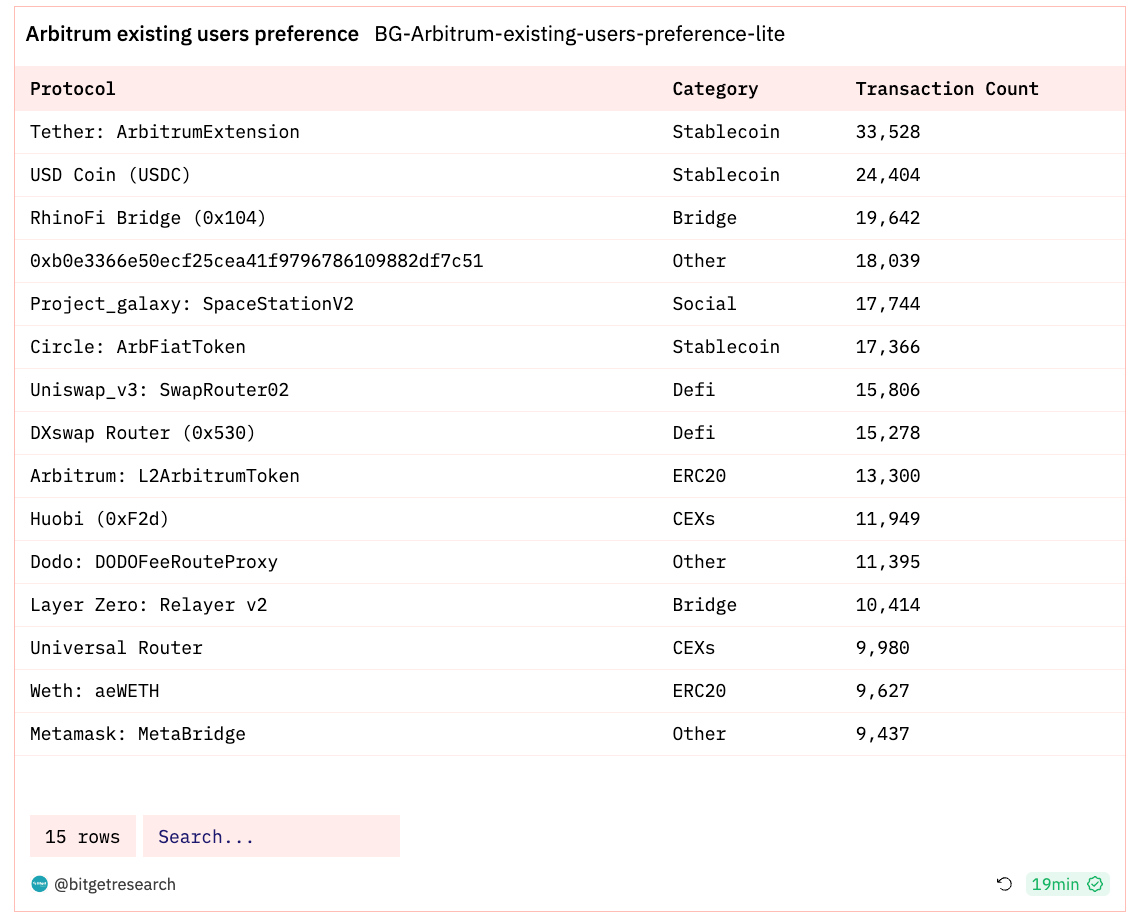
Task: Sort by the Protocol column header
Action: pos(73,89)
